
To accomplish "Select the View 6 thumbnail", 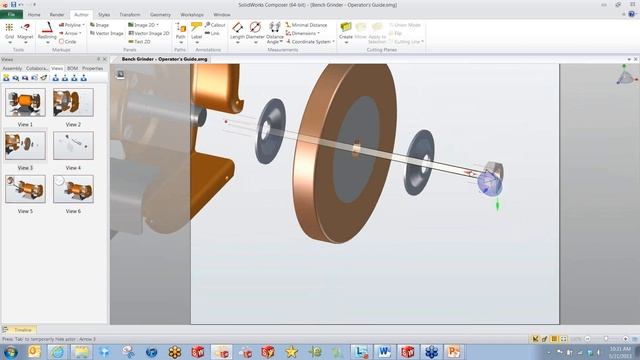I will pos(73,189).
